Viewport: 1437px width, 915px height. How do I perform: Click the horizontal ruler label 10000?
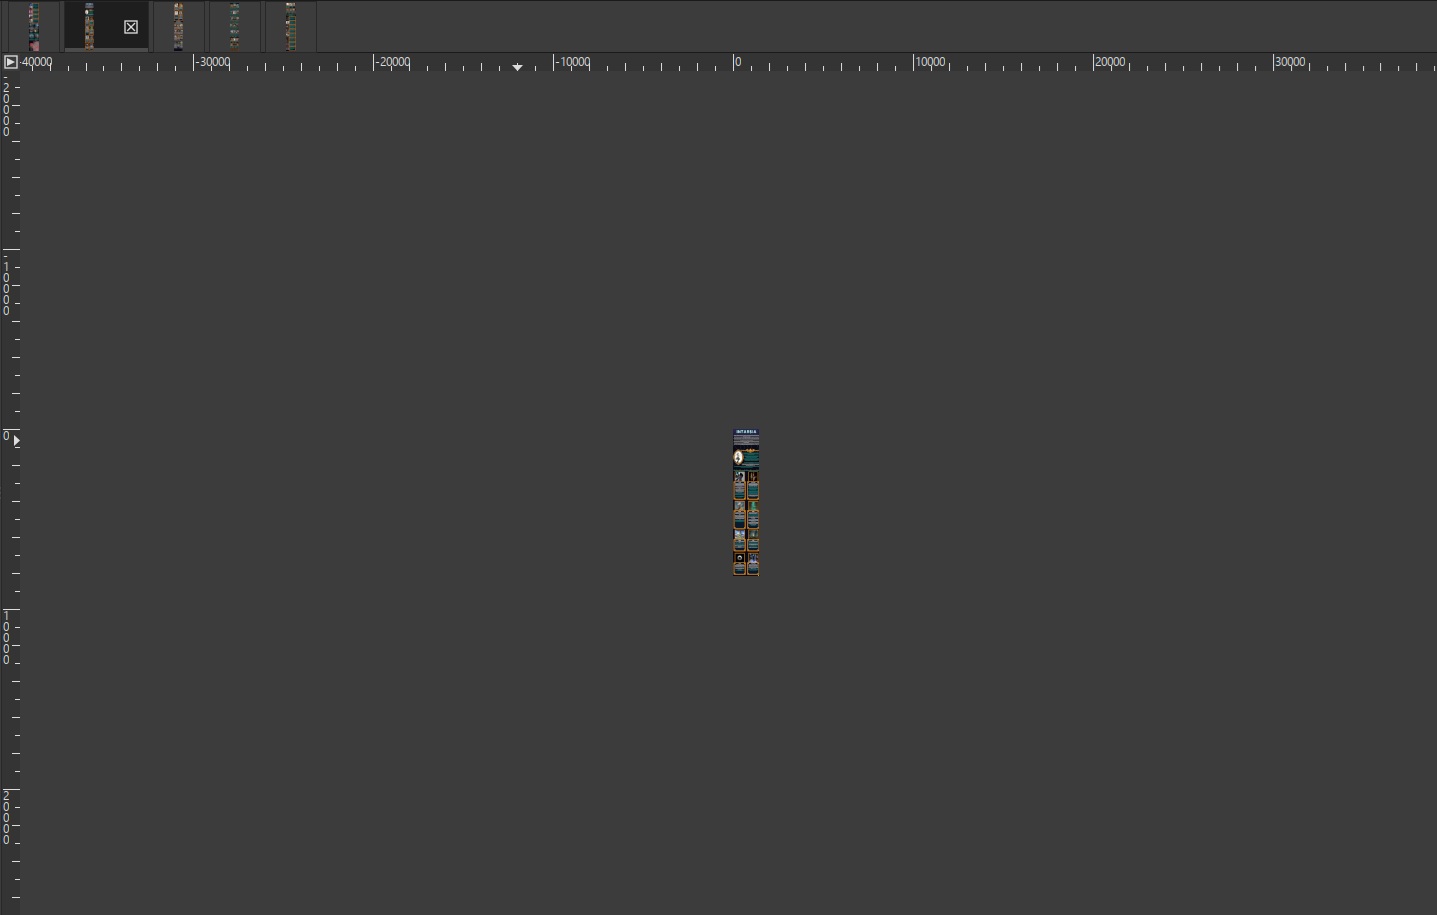point(930,62)
